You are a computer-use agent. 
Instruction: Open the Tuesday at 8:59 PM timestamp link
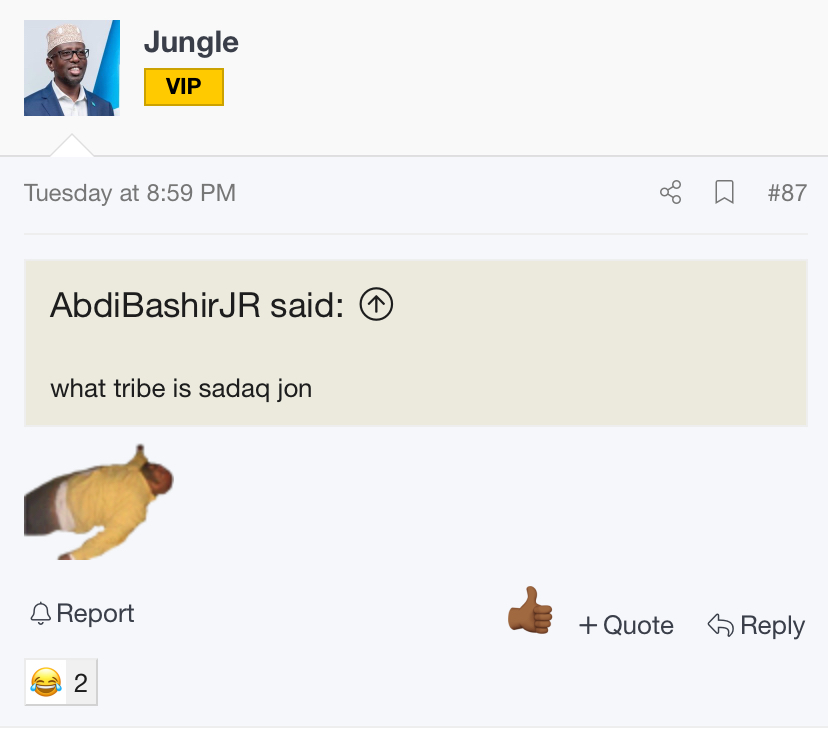point(130,192)
